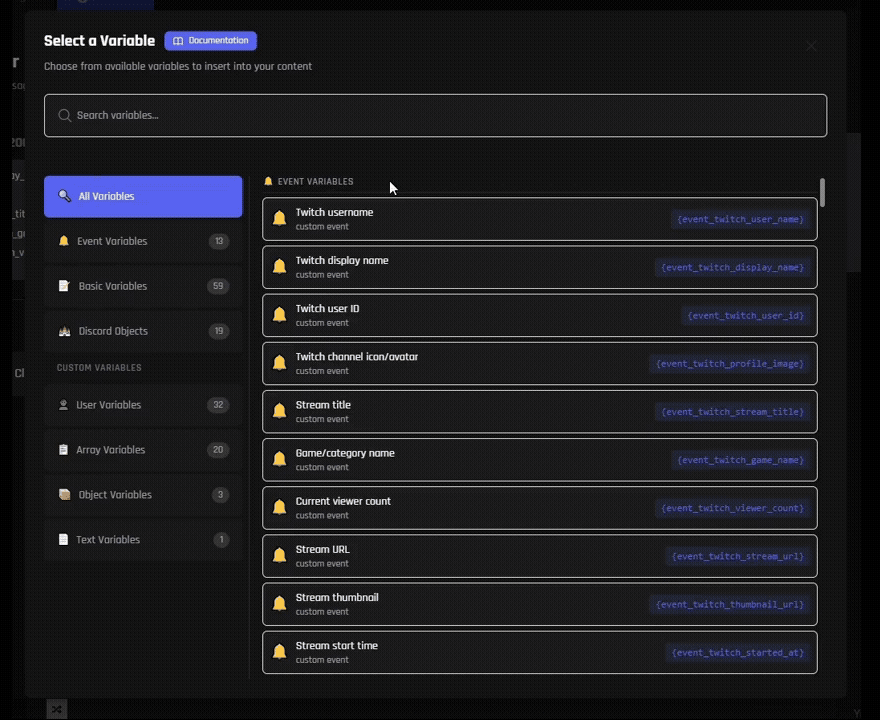Click bell icon of Twitch user ID row
The image size is (880, 720).
(279, 315)
